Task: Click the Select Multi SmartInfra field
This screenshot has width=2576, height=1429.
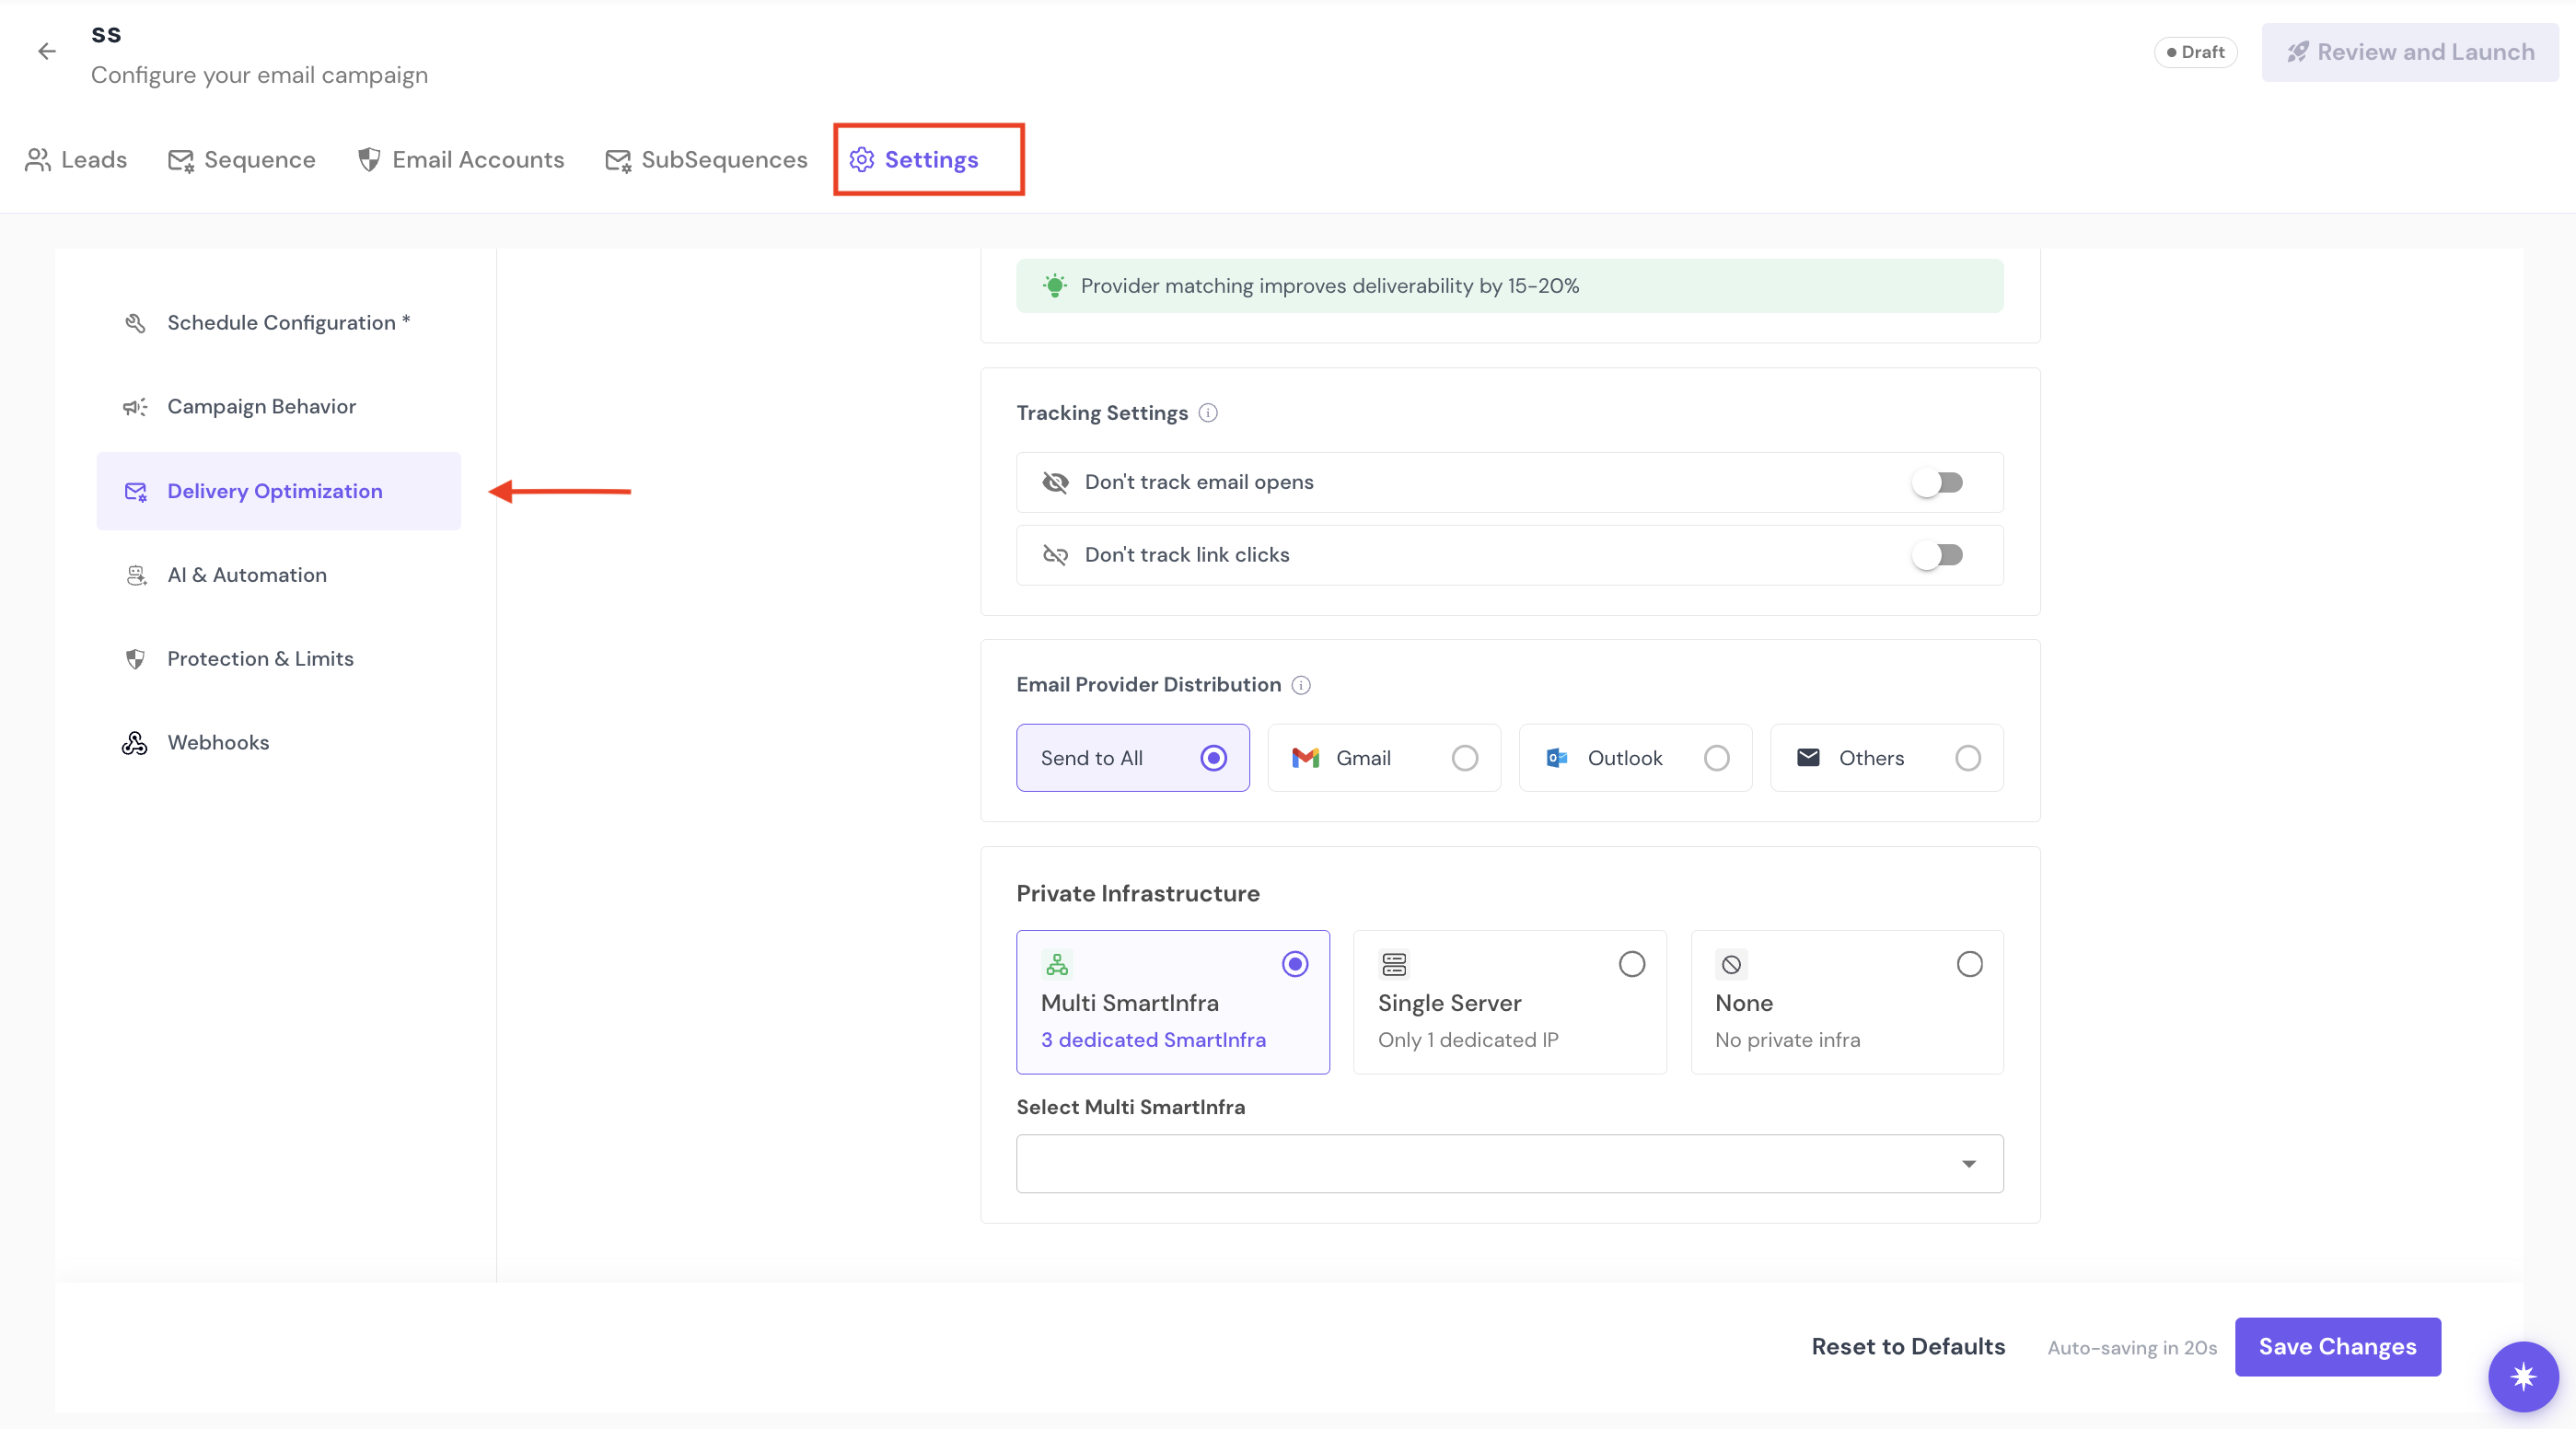Action: (x=1509, y=1164)
